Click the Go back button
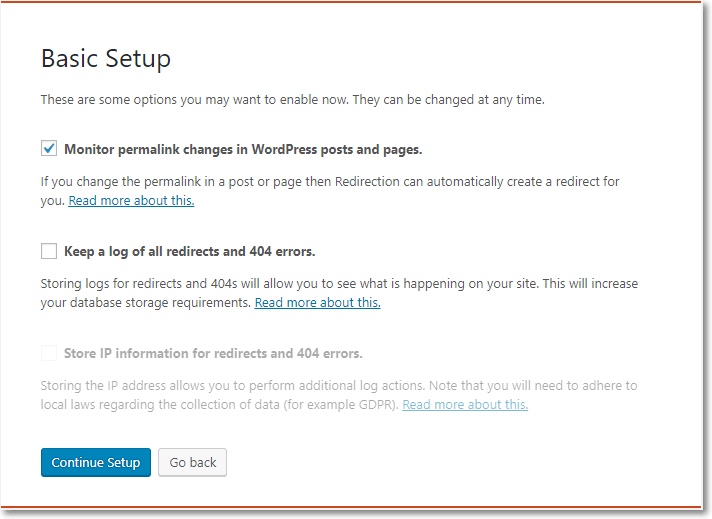712x519 pixels. (193, 462)
